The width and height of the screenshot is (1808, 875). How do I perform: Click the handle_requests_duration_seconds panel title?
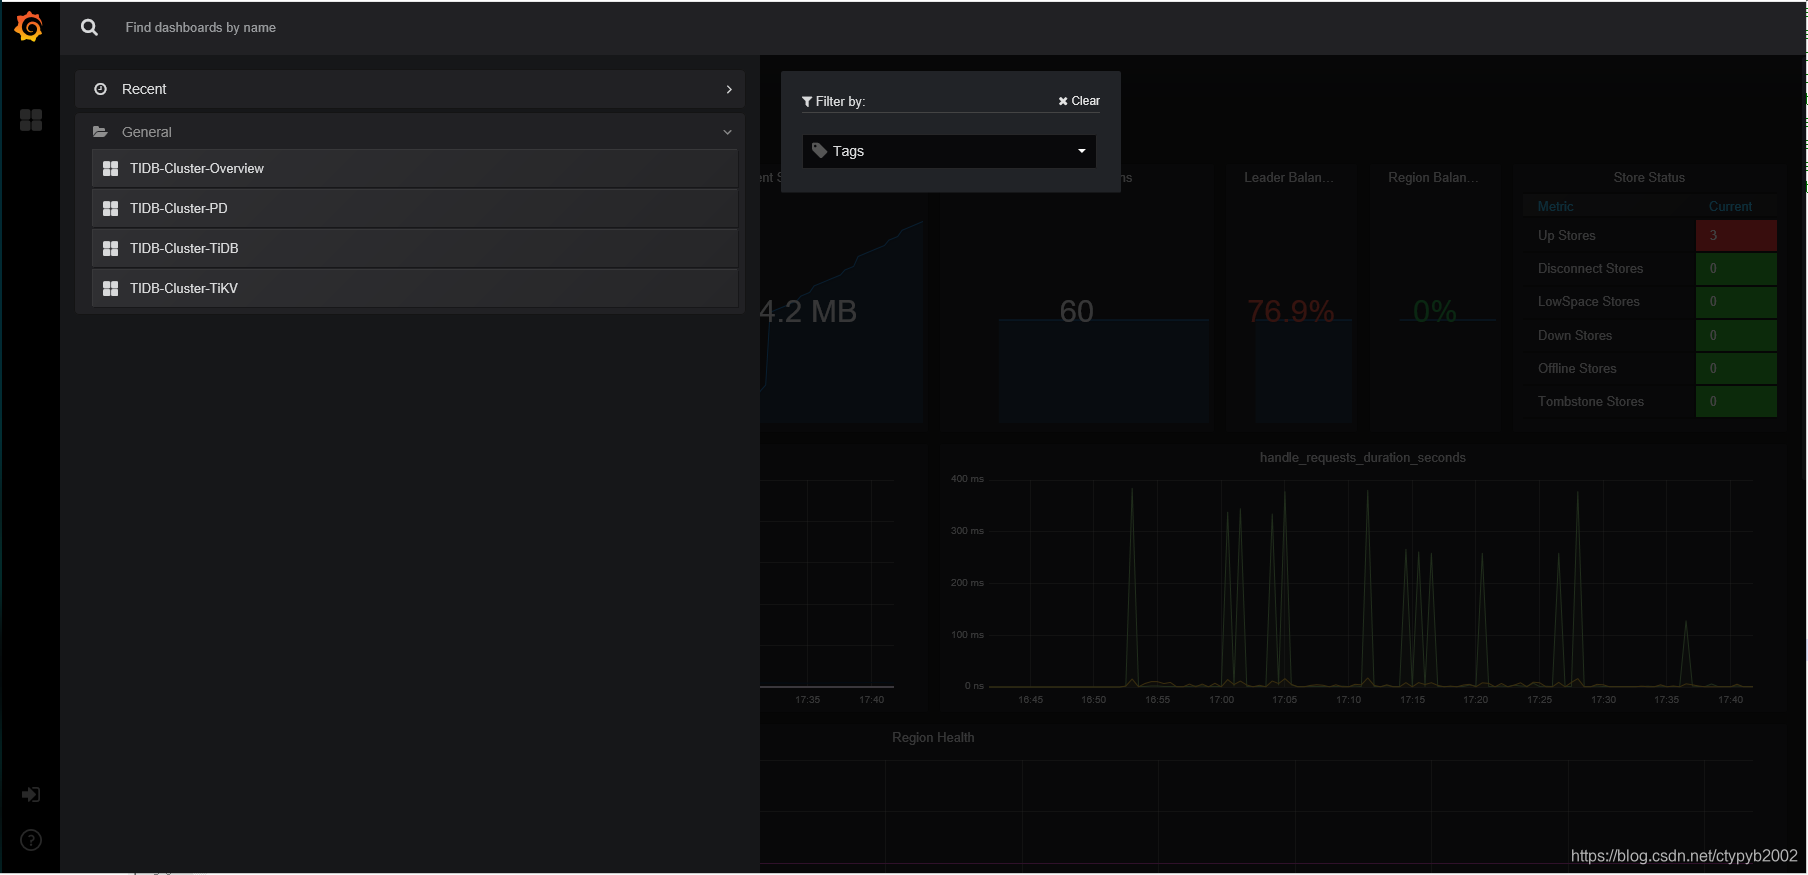(x=1362, y=458)
